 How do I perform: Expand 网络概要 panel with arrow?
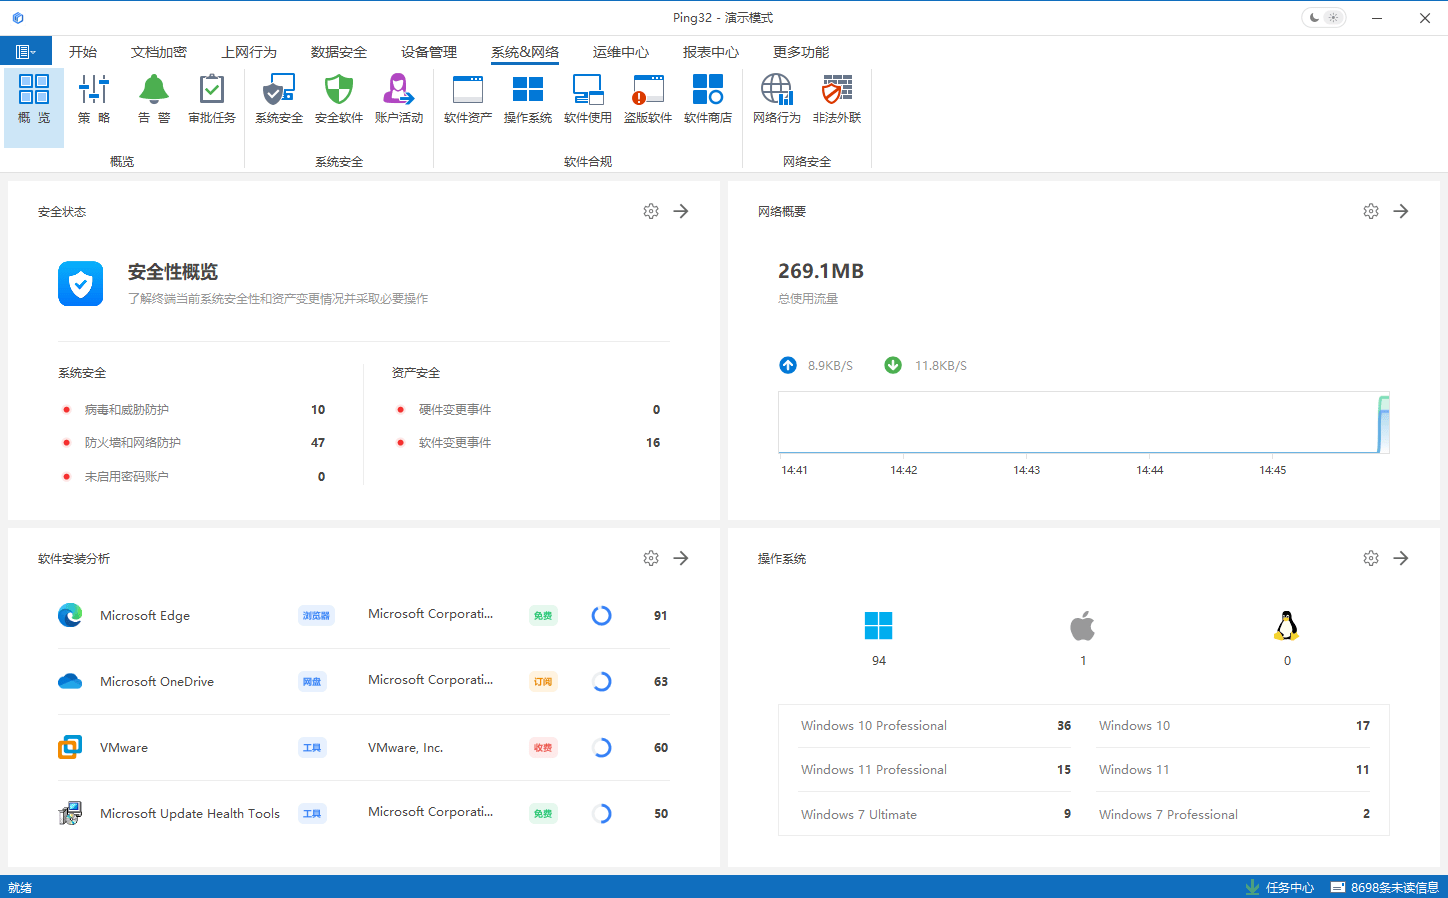1401,211
